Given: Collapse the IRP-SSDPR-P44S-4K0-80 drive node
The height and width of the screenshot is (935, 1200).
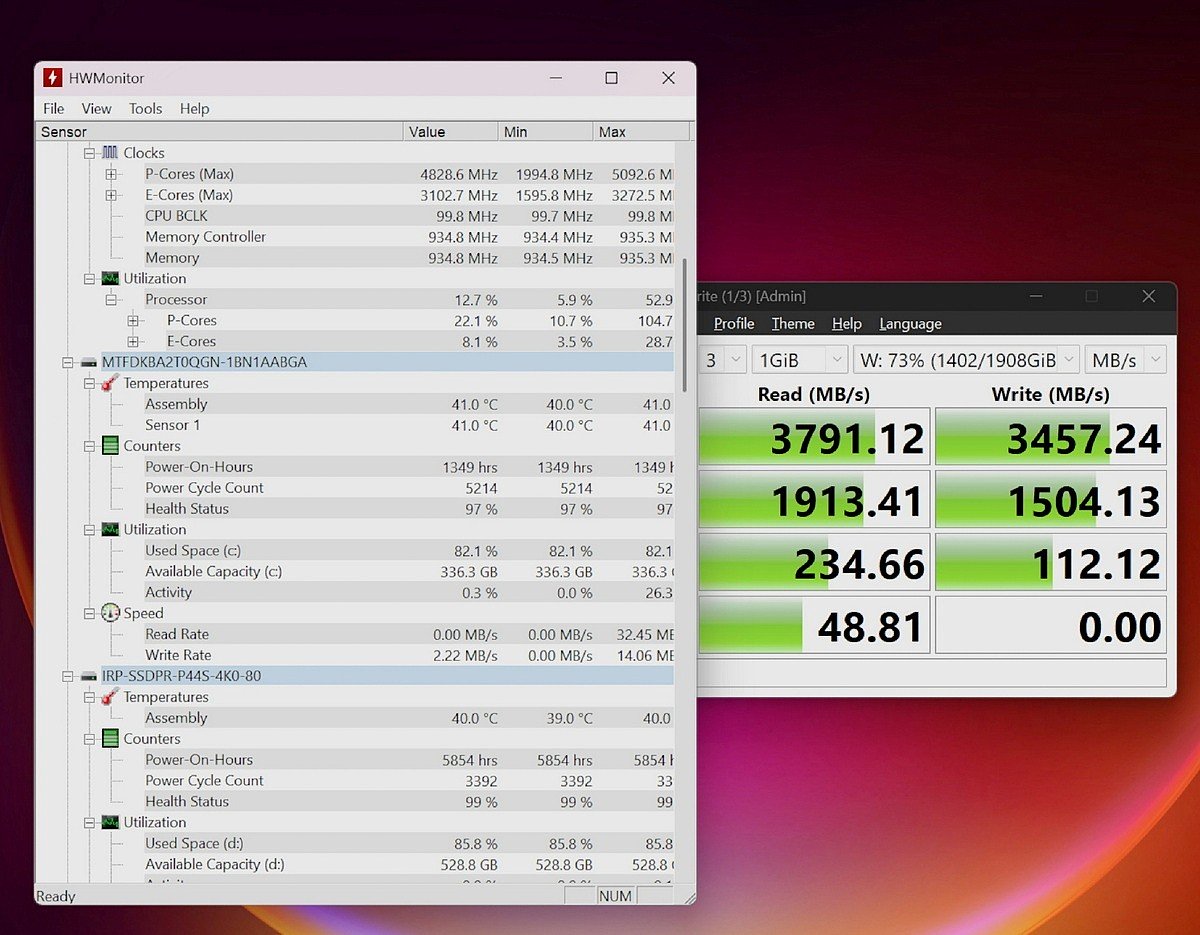Looking at the screenshot, I should [x=68, y=676].
